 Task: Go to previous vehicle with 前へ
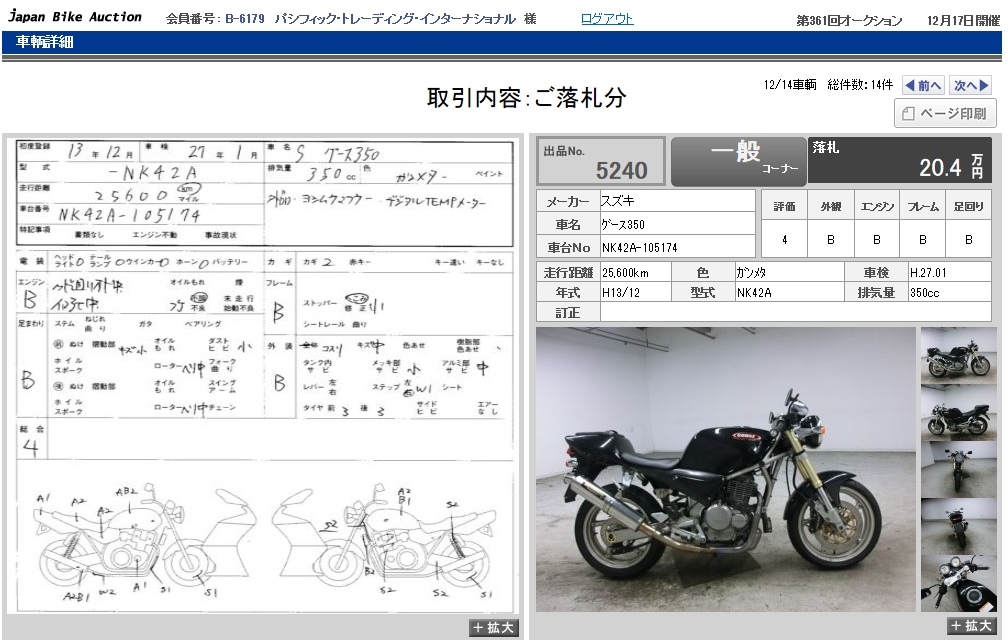[923, 85]
